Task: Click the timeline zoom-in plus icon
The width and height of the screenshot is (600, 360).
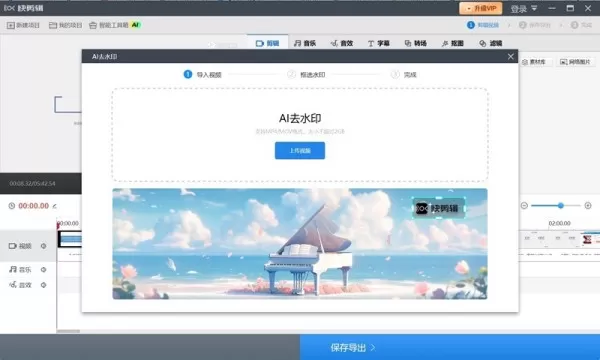Action: (x=588, y=206)
